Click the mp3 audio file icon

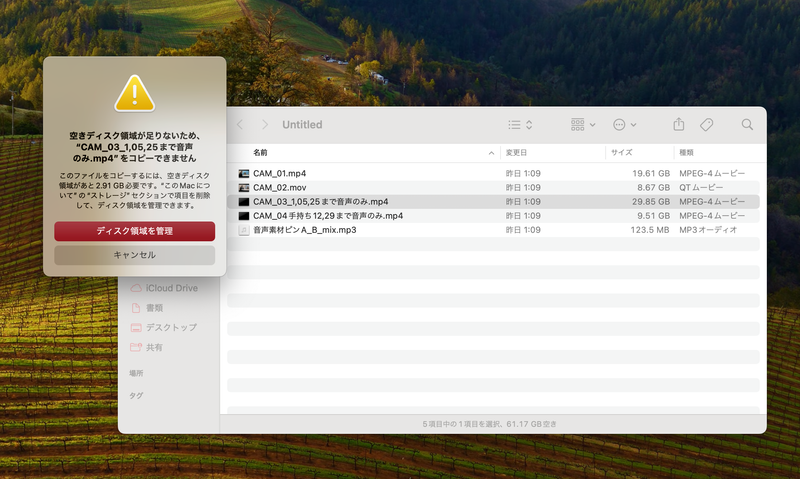coord(244,230)
